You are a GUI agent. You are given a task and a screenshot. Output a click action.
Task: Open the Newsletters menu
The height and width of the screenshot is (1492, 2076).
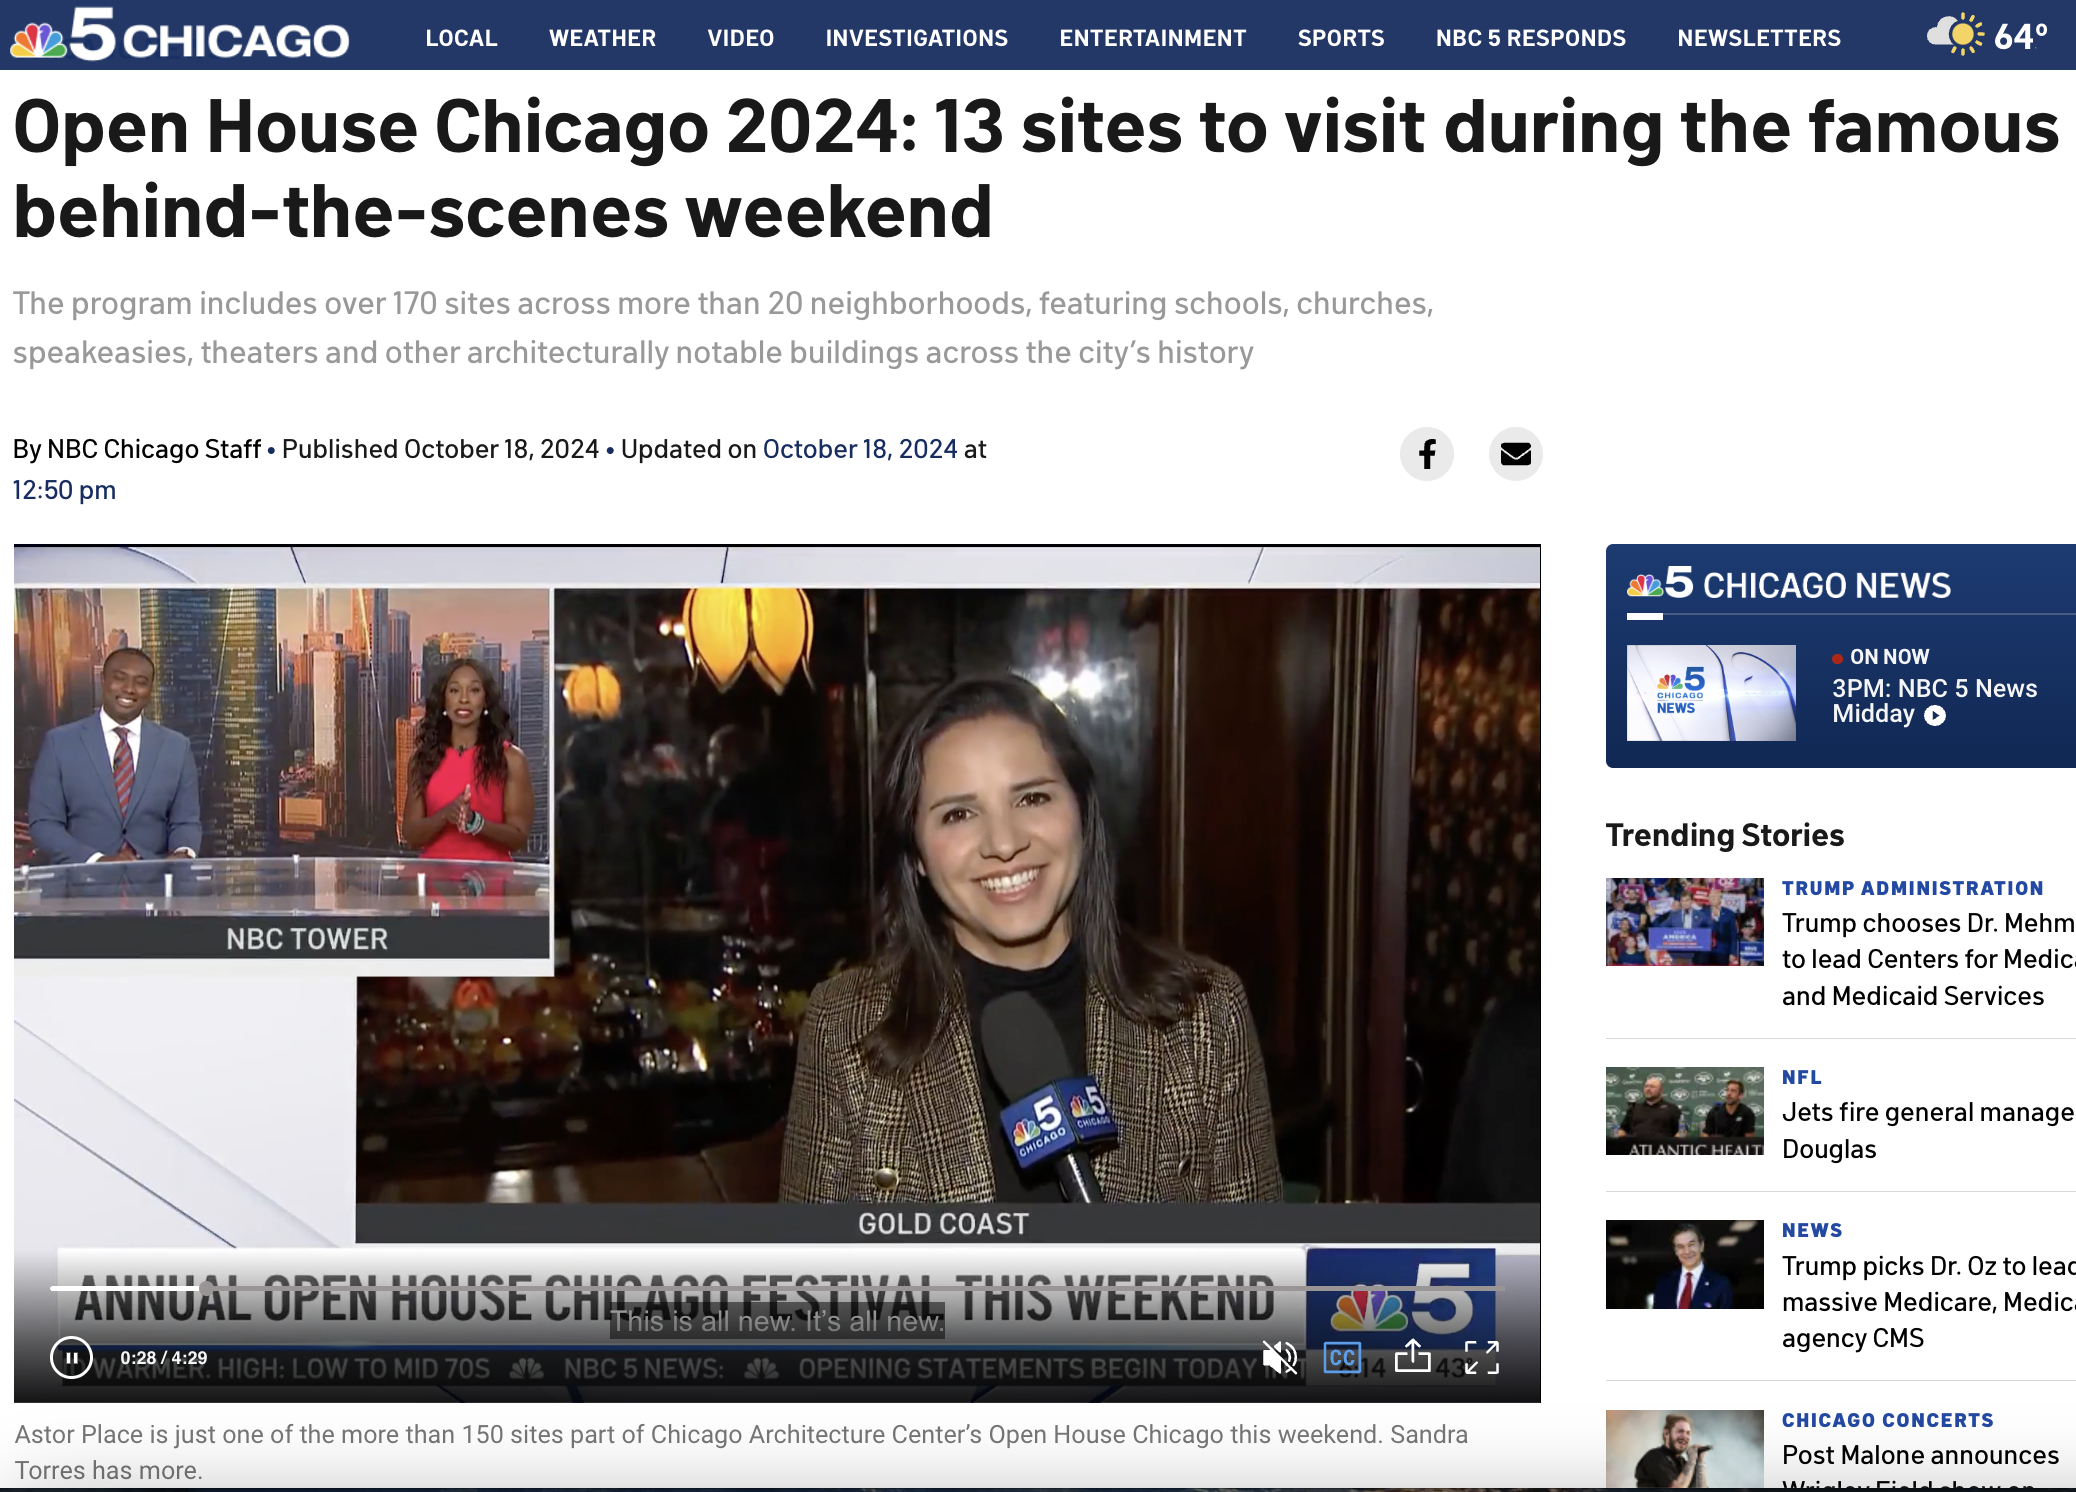tap(1759, 38)
